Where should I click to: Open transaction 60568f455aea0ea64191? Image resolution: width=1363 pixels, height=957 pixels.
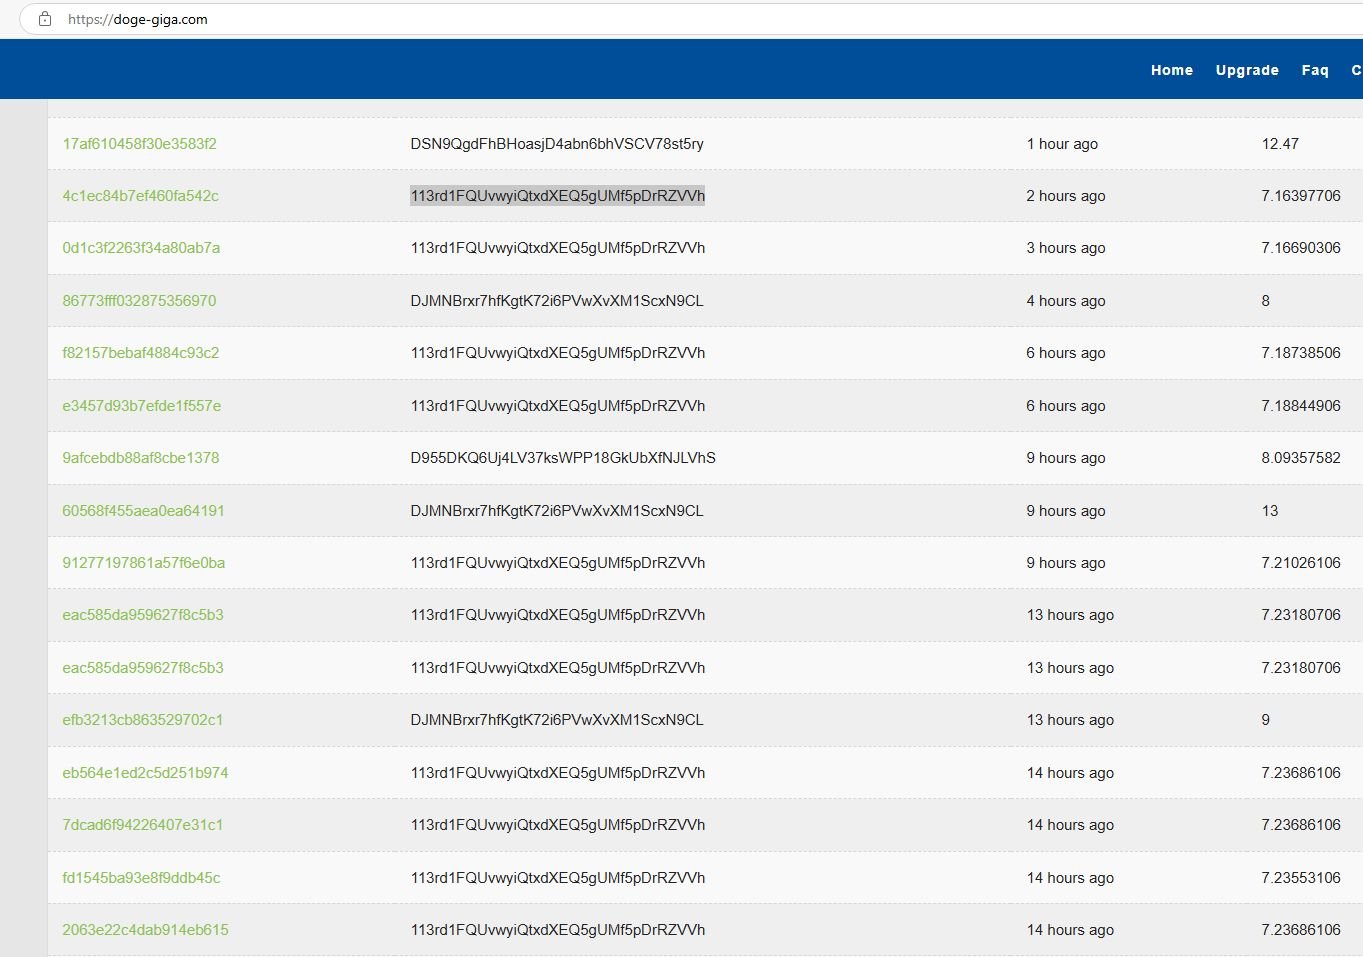(143, 511)
